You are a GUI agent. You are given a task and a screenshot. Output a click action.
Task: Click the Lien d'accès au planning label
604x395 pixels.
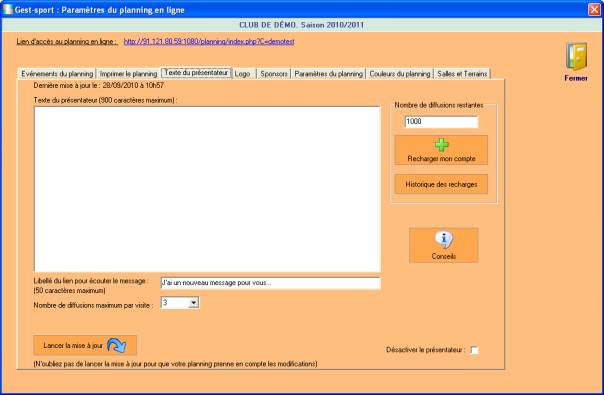67,41
